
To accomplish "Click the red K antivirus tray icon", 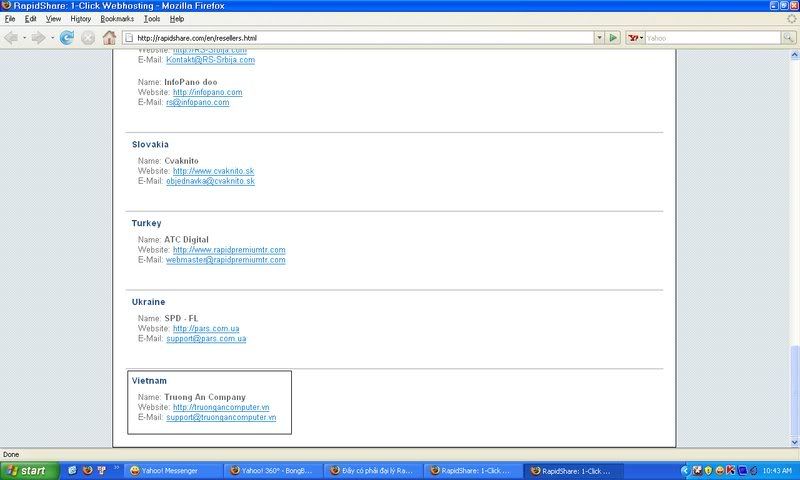I will 731,471.
